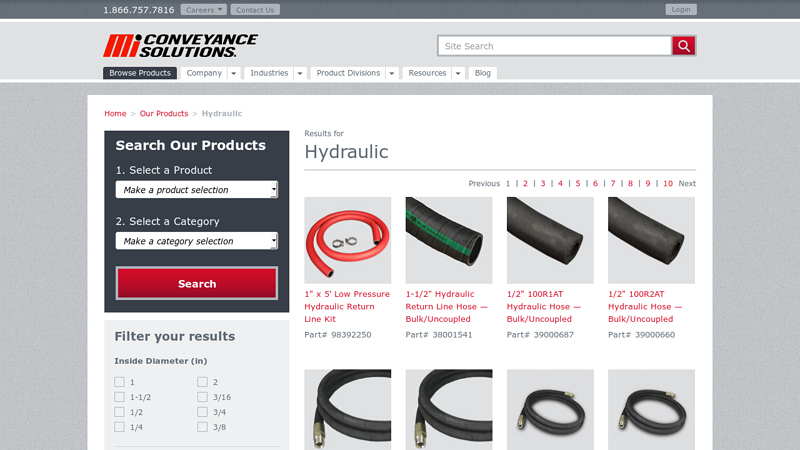Expand the Company menu arrow
Image resolution: width=800 pixels, height=450 pixels.
coord(234,73)
